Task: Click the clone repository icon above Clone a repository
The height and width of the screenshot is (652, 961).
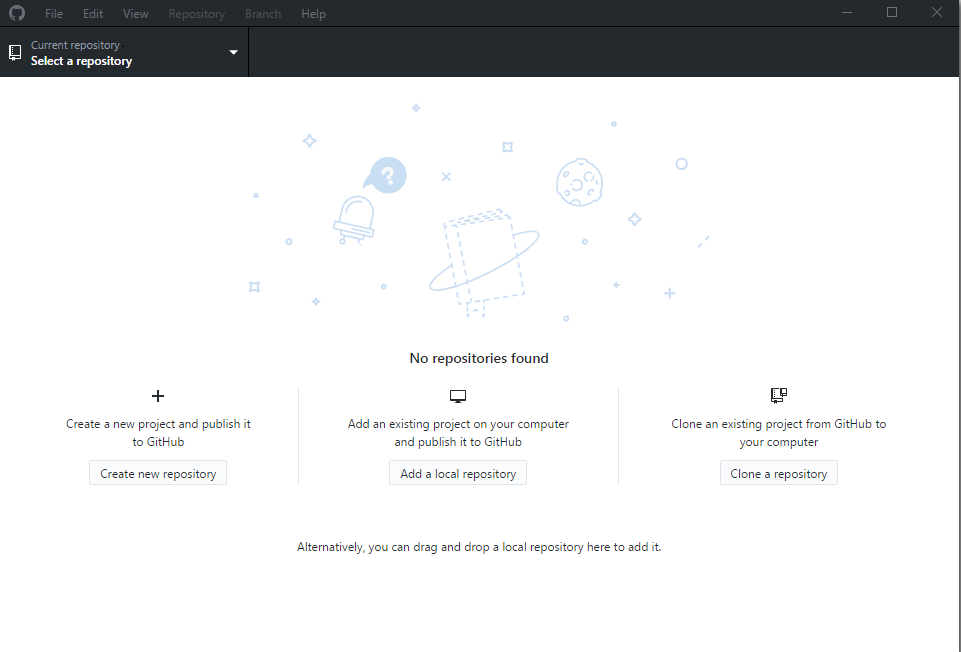Action: tap(778, 394)
